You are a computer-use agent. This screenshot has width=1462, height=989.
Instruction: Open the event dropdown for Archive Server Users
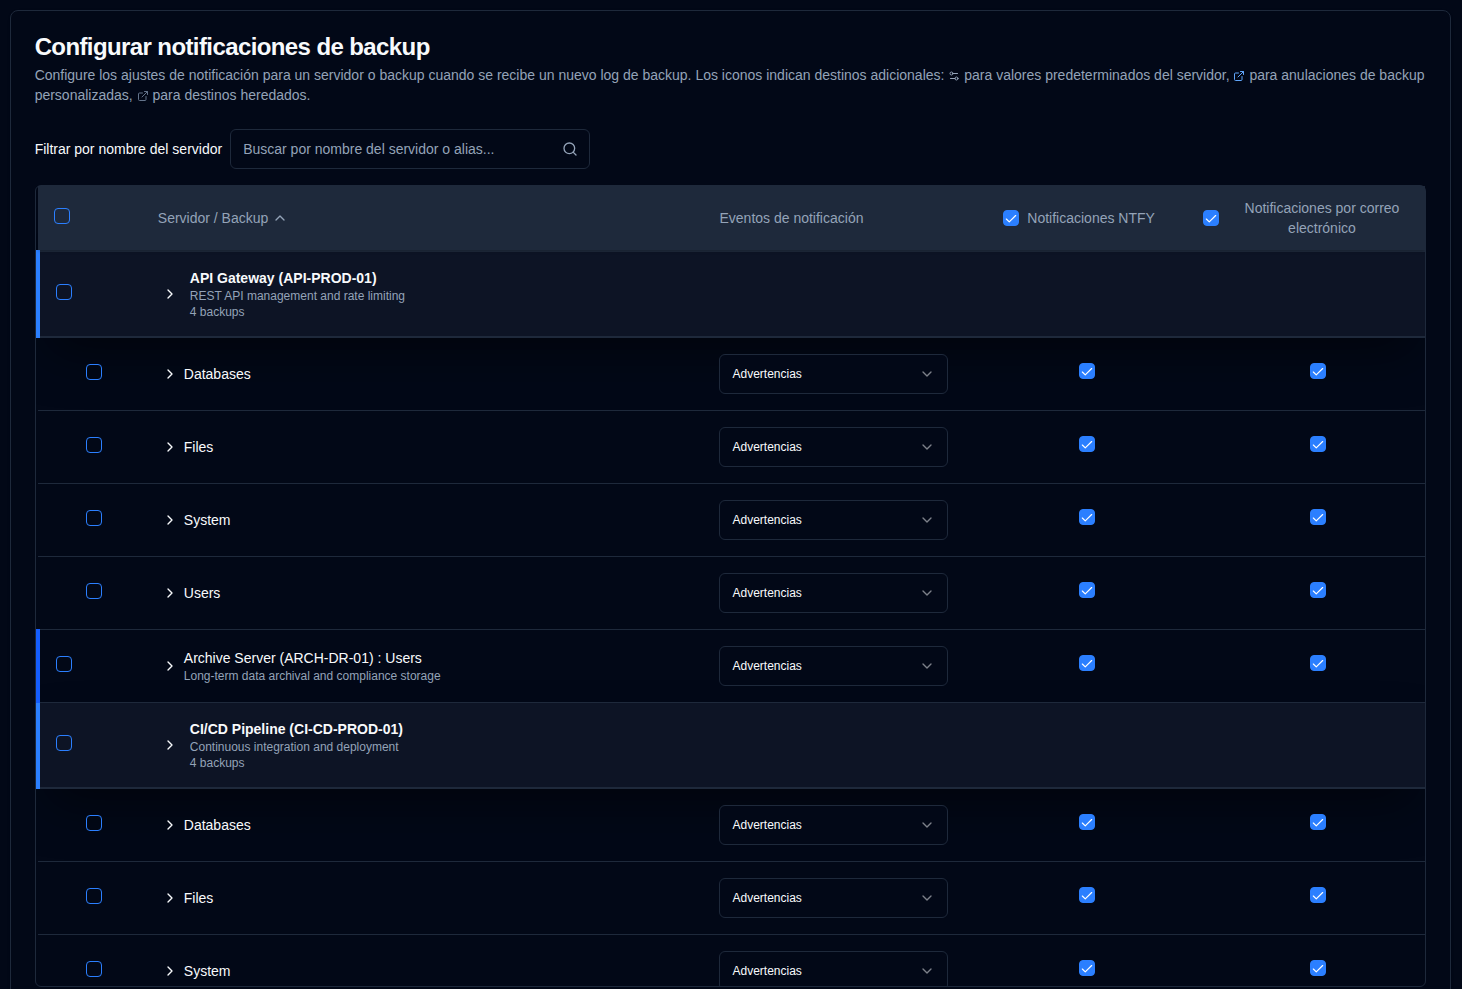tap(832, 666)
